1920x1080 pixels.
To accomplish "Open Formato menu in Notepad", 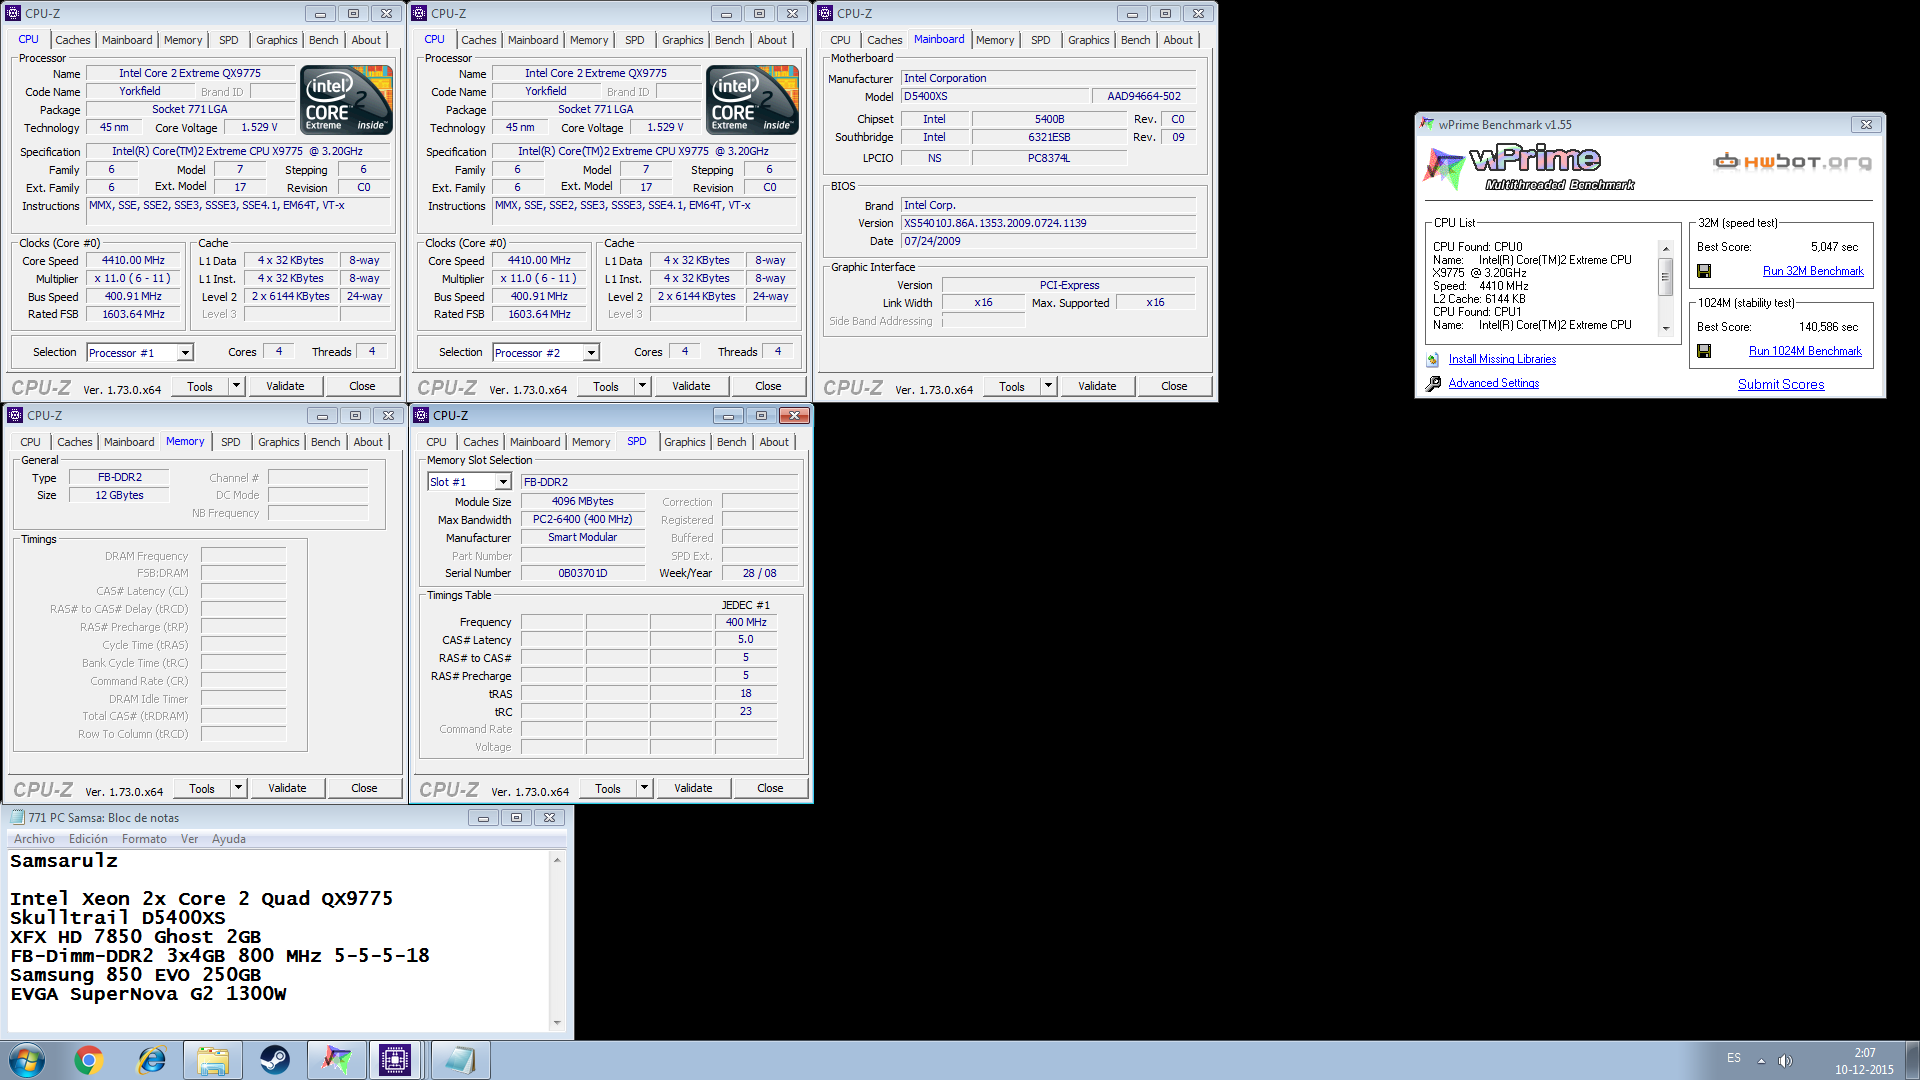I will tap(144, 839).
